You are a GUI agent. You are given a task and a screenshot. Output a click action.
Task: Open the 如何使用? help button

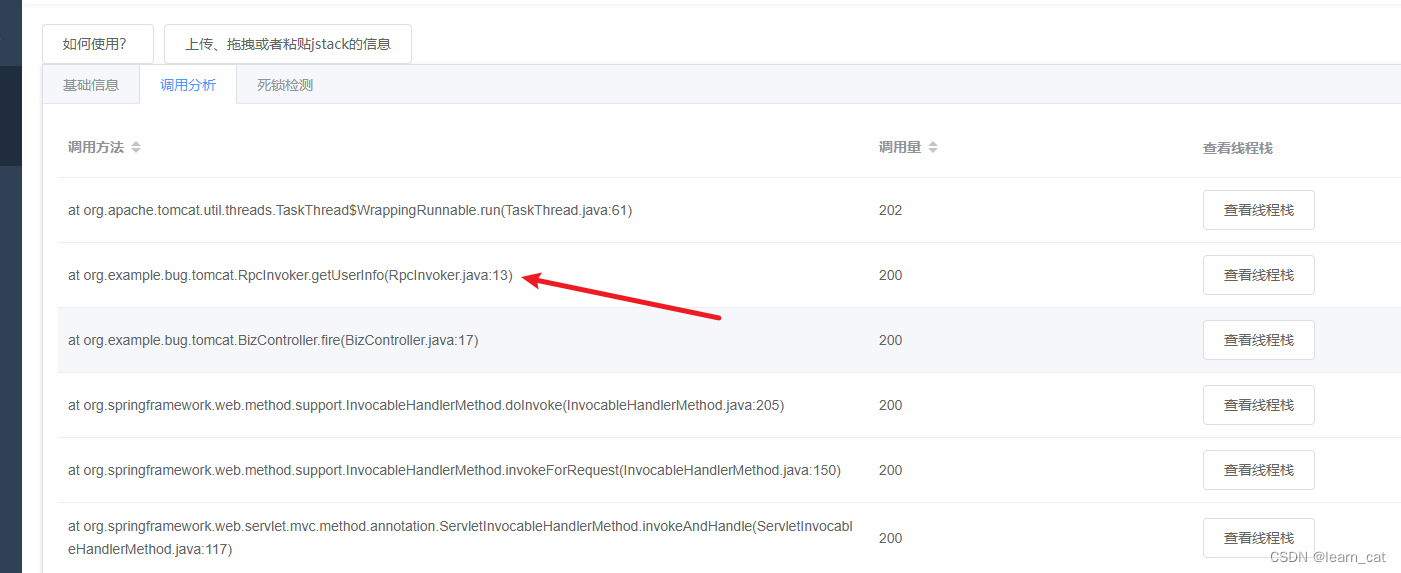click(98, 44)
